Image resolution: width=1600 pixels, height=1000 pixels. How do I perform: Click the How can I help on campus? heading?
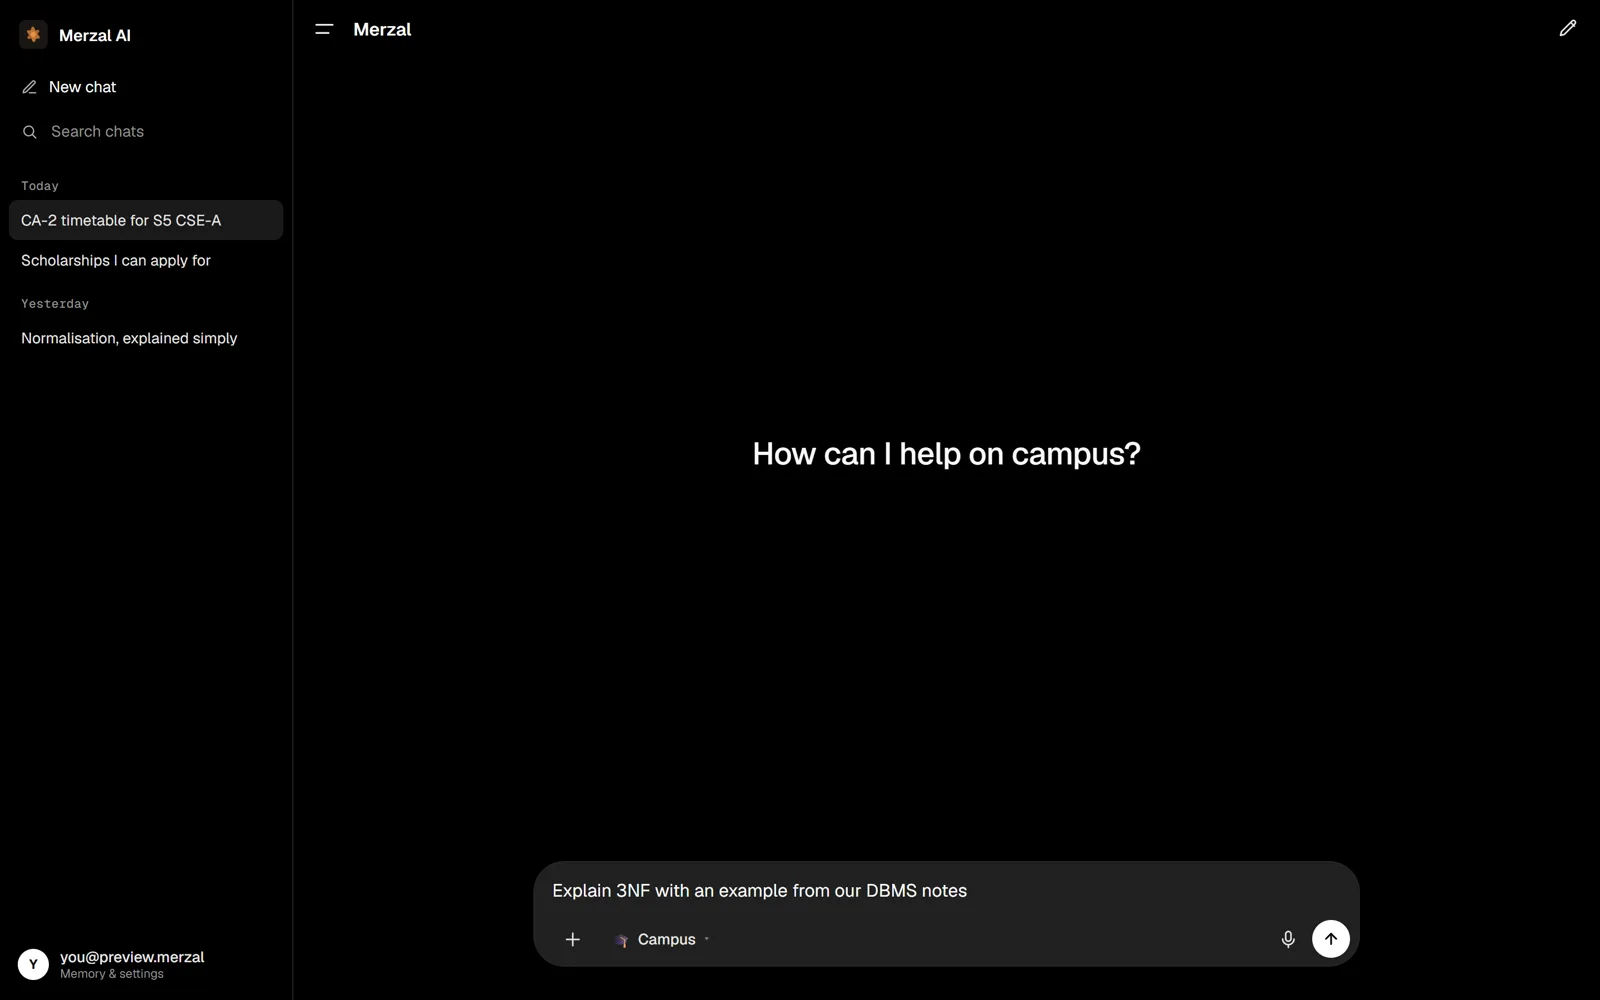click(x=946, y=454)
